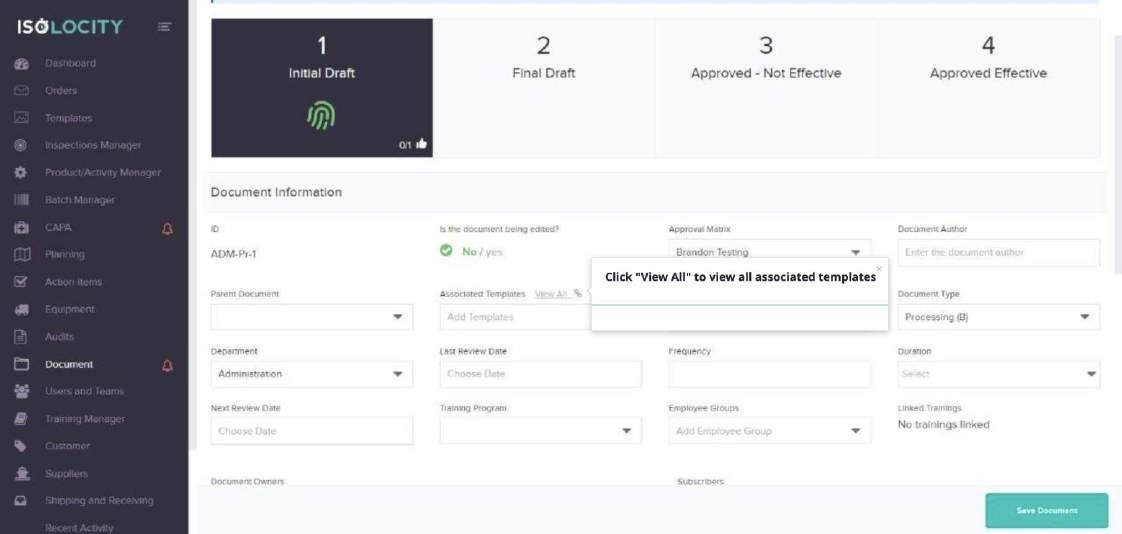Click the Next Review Date field
The image size is (1122, 534).
click(311, 431)
